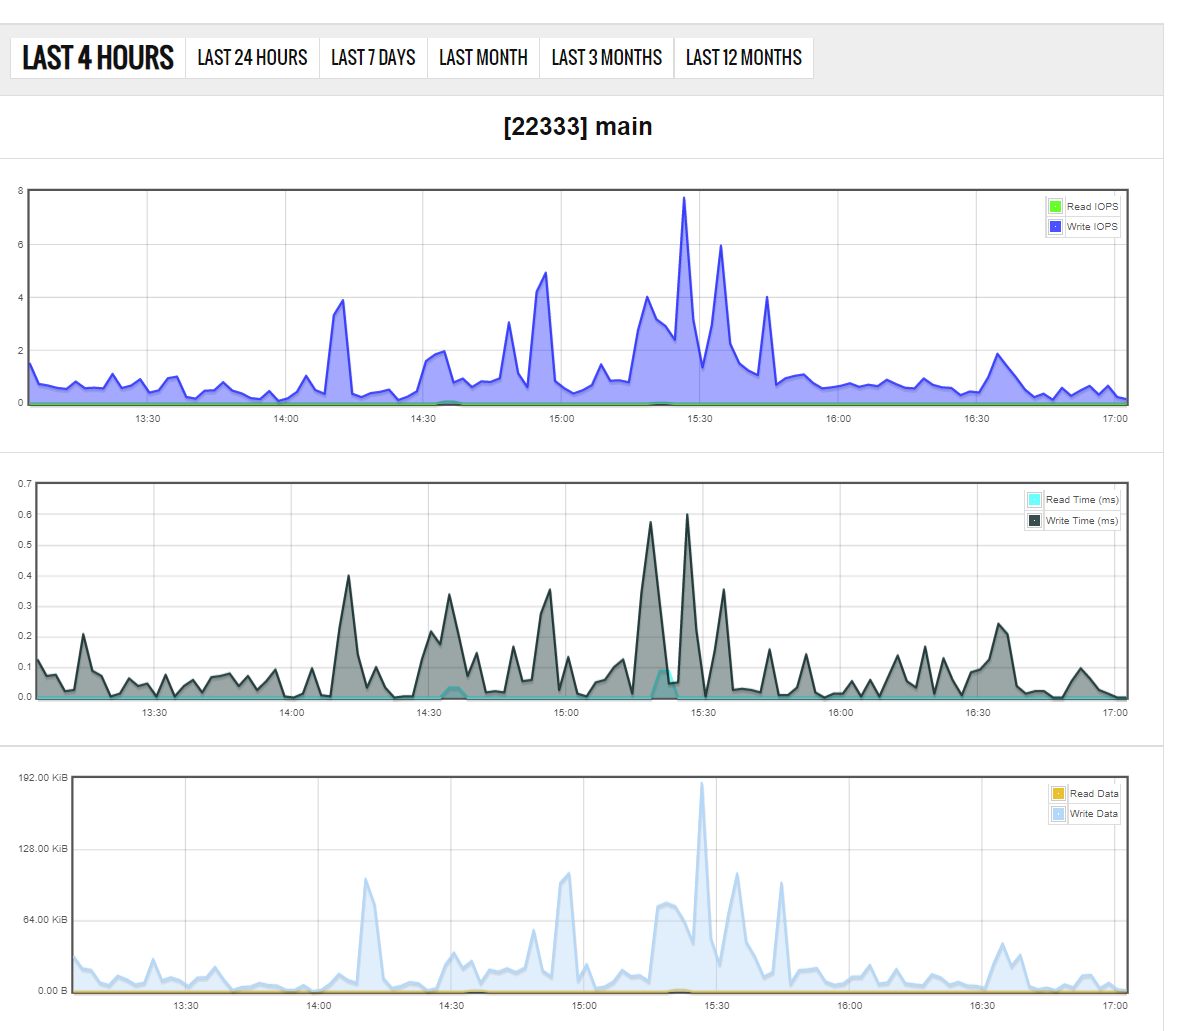Screen dimensions: 1191x1031
Task: Click the Read IOPS legend label
Action: pyautogui.click(x=1092, y=207)
